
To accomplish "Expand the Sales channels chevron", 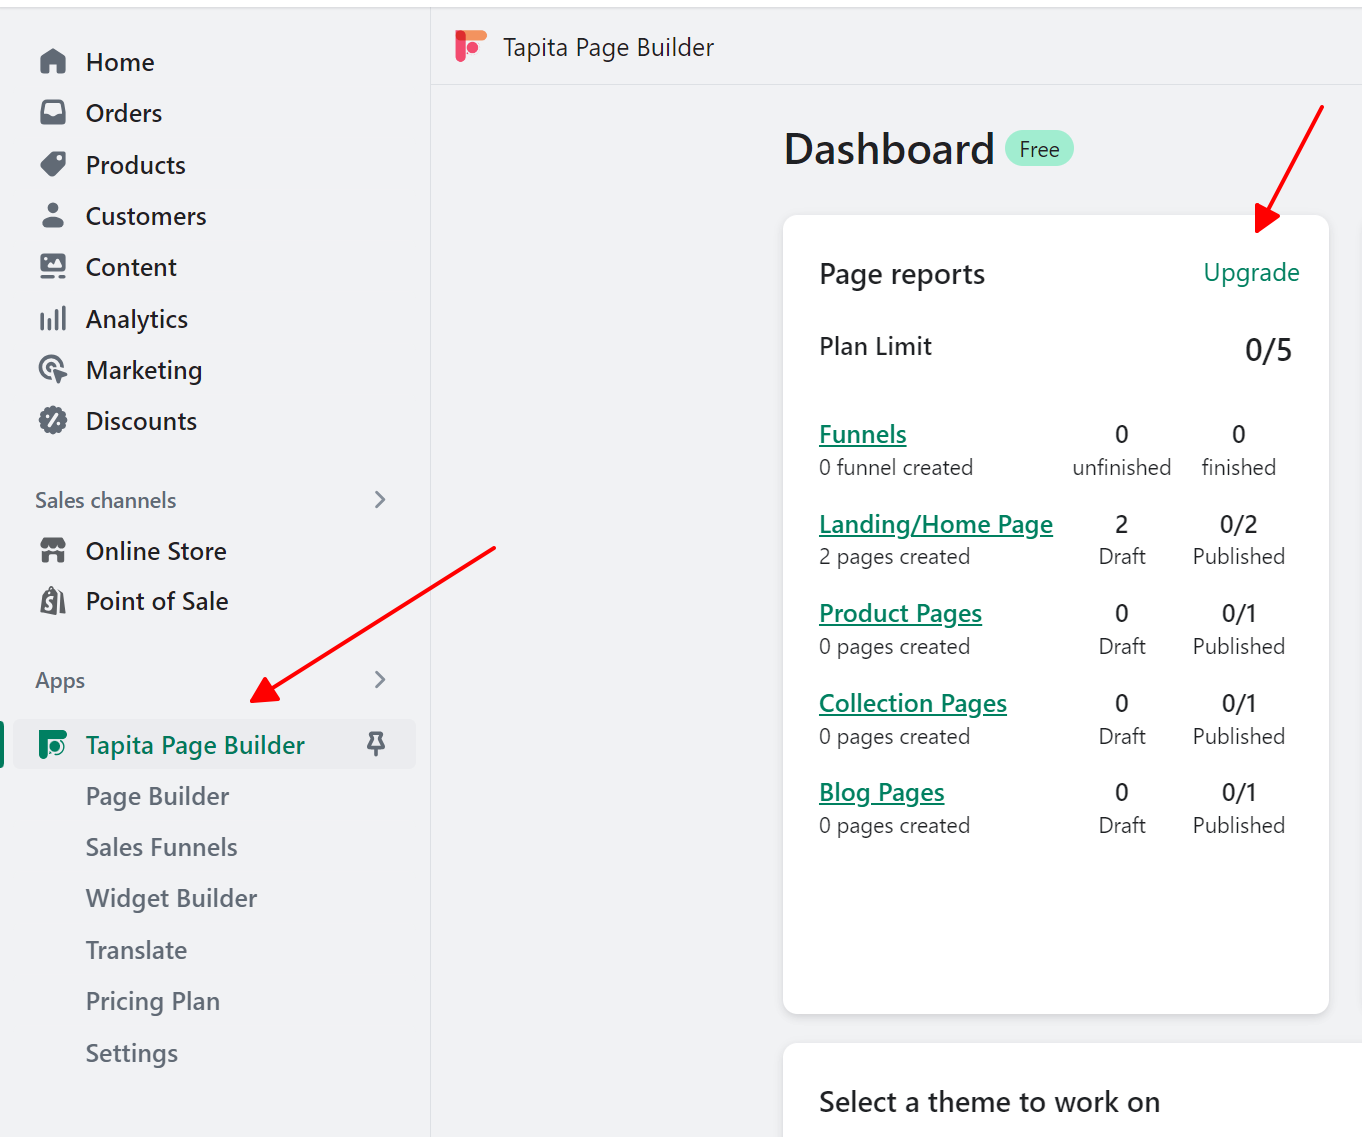I will point(380,499).
